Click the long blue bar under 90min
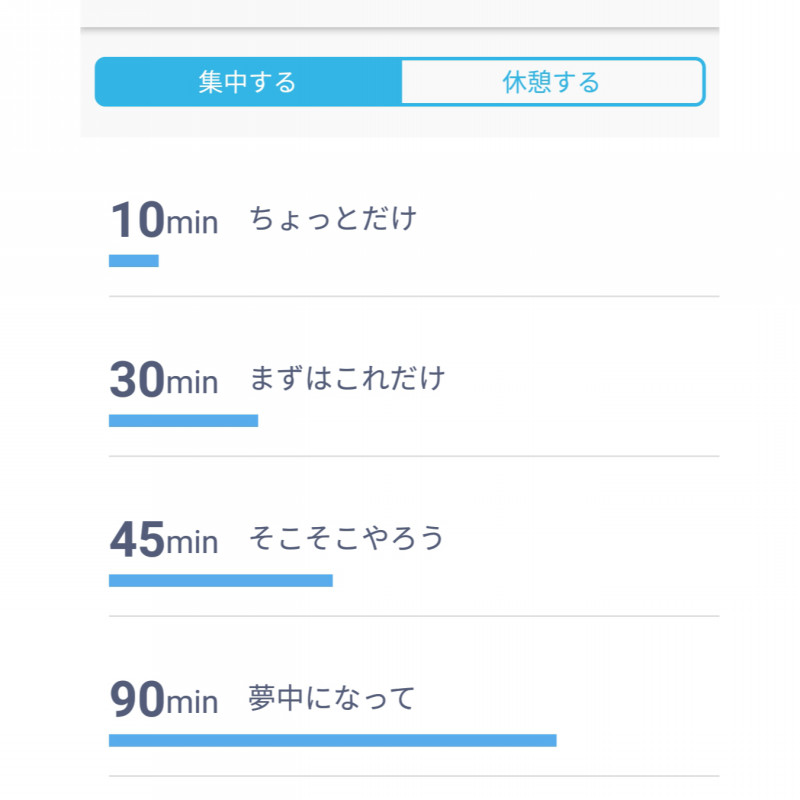 (x=333, y=740)
